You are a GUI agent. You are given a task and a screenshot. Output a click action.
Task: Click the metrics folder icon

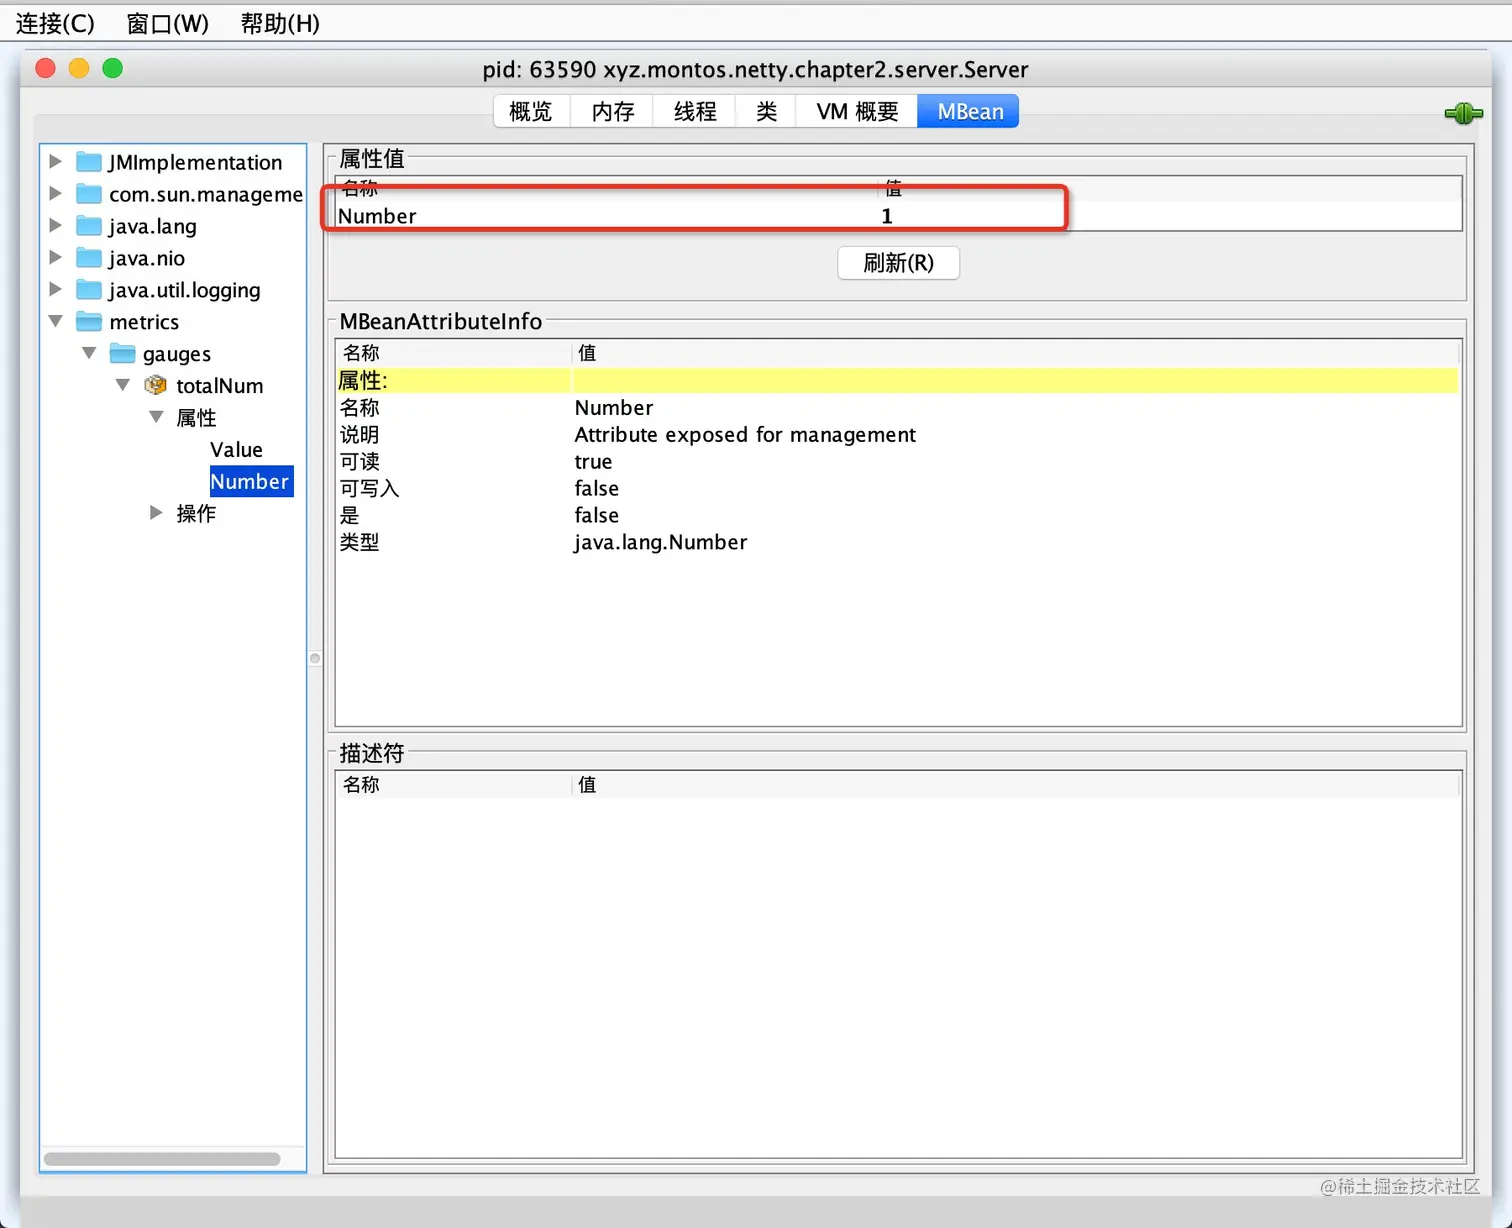tap(90, 322)
